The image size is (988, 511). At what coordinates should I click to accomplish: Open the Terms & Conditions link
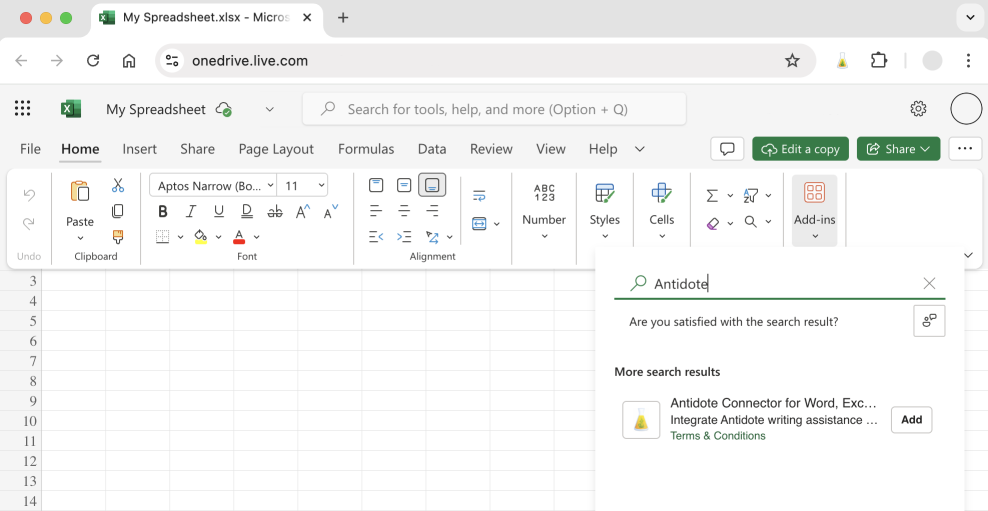pyautogui.click(x=717, y=436)
